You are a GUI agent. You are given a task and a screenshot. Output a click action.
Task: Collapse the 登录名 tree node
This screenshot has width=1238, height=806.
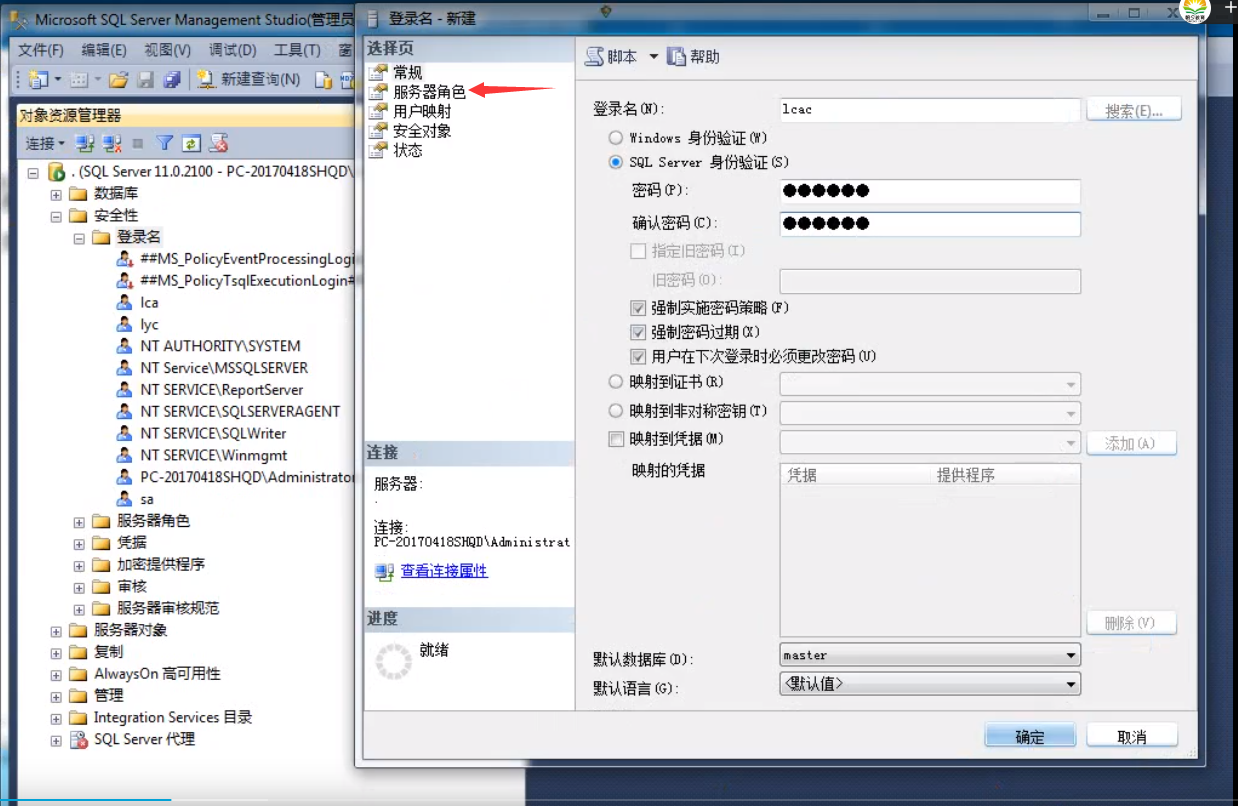point(79,238)
